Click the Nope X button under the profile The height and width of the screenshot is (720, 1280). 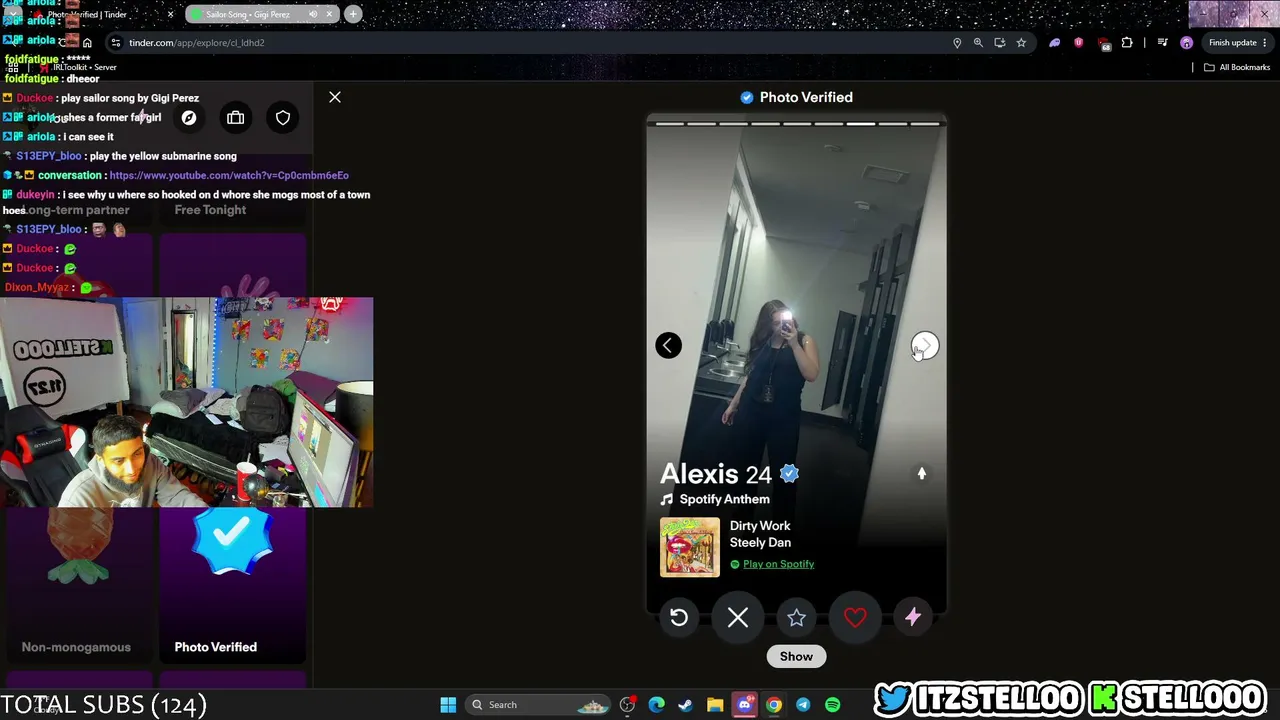click(x=738, y=618)
